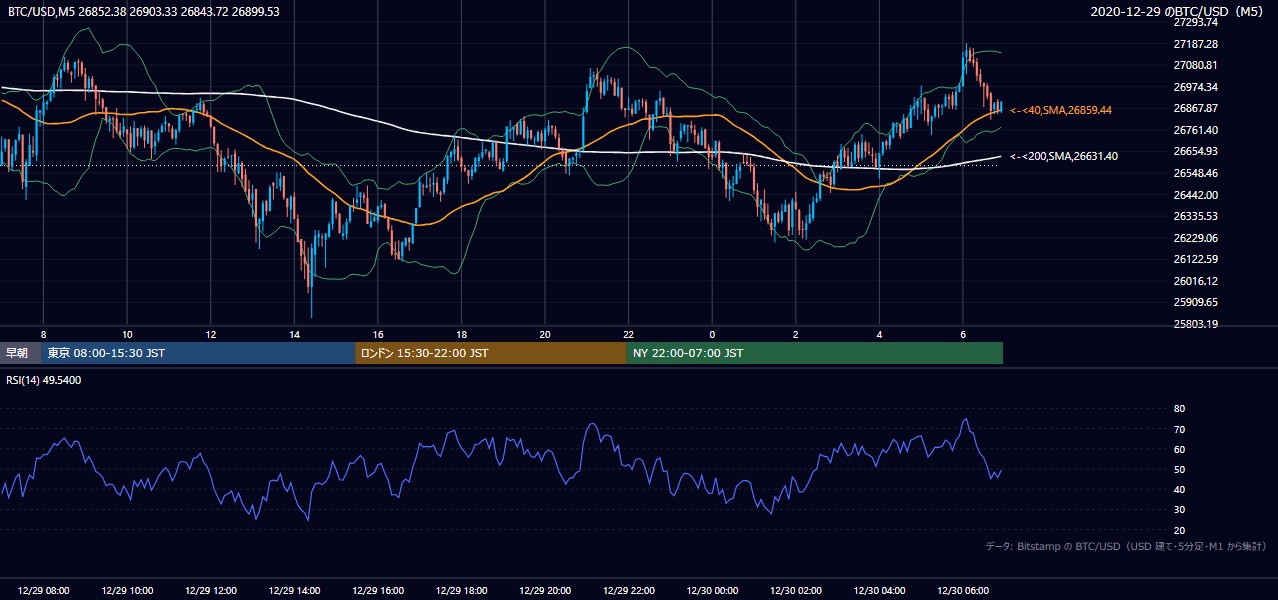1278x600 pixels.
Task: Click price axis label 27187.28
Action: point(1195,44)
